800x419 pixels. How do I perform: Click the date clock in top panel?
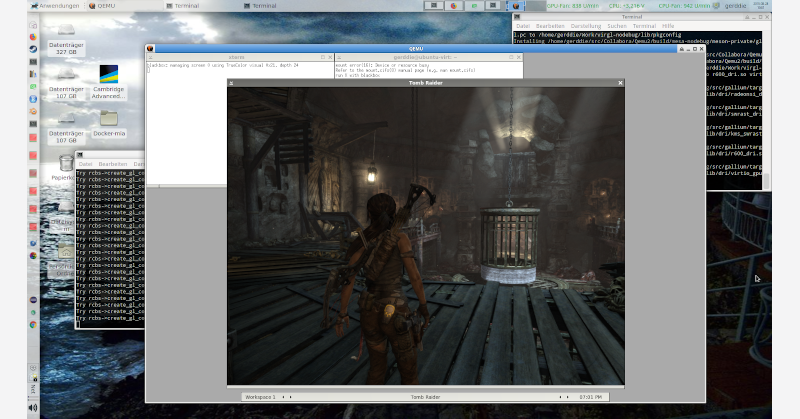click(761, 6)
